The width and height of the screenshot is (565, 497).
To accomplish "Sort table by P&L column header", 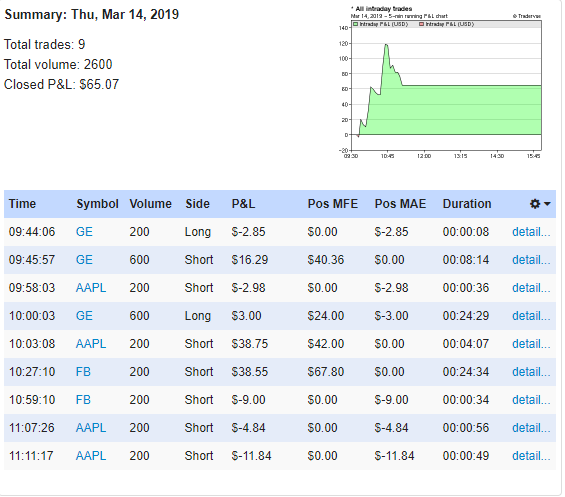I will (243, 204).
